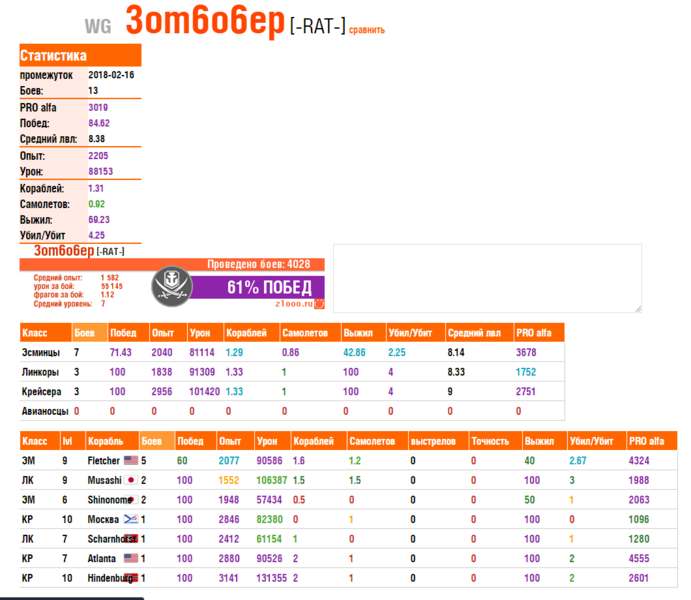Click the orange 'сравнить' compare link

[367, 30]
